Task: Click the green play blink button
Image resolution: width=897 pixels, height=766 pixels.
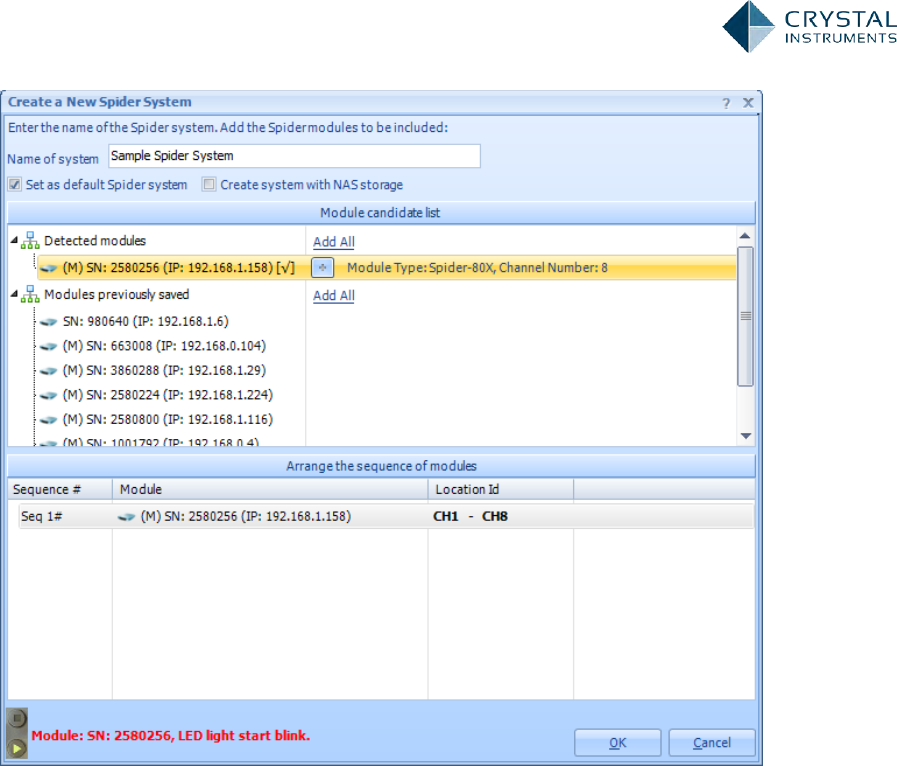Action: [17, 748]
